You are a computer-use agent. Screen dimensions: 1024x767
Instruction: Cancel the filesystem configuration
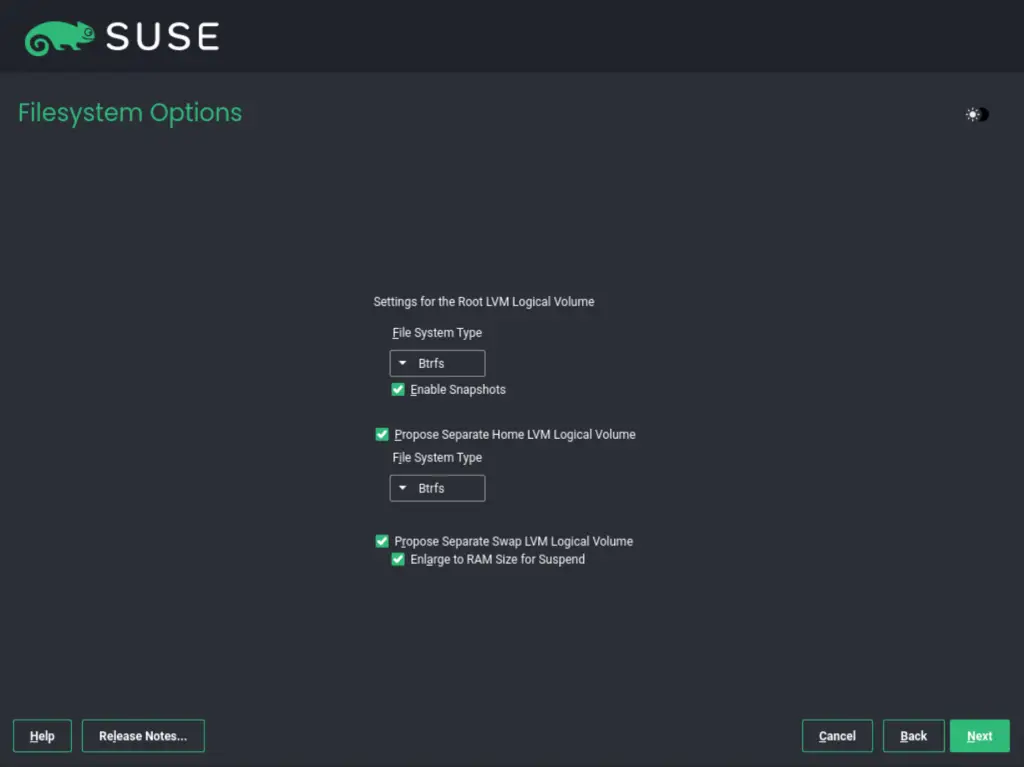tap(837, 735)
